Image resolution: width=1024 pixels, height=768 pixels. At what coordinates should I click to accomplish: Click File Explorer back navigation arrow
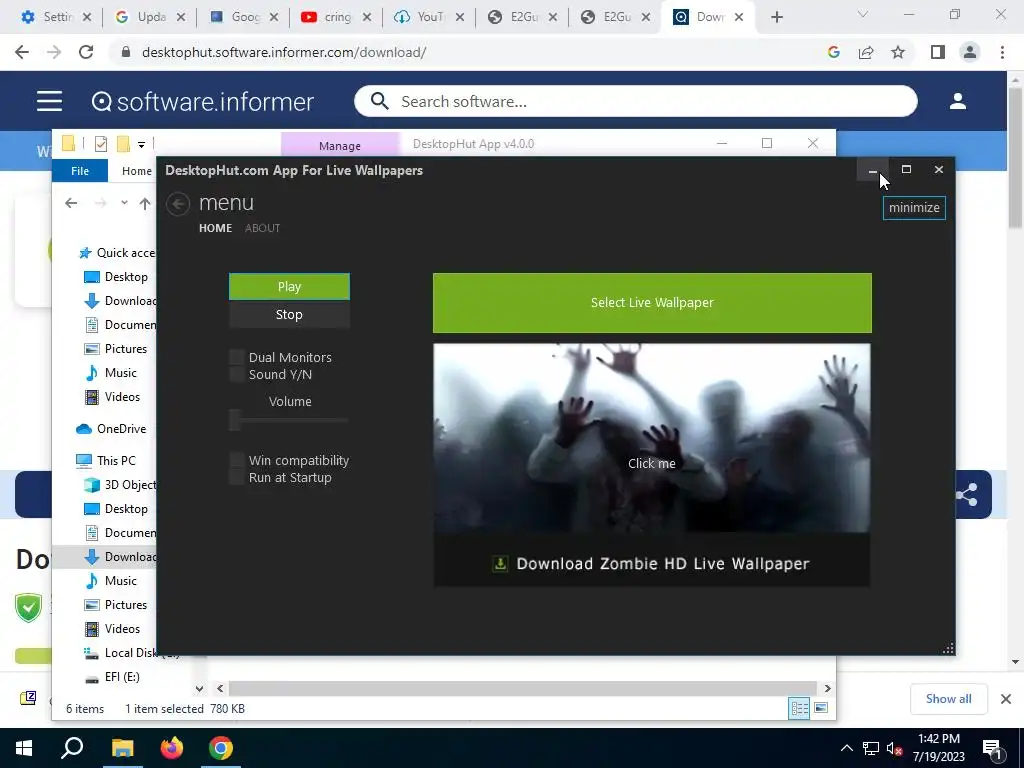[x=71, y=204]
